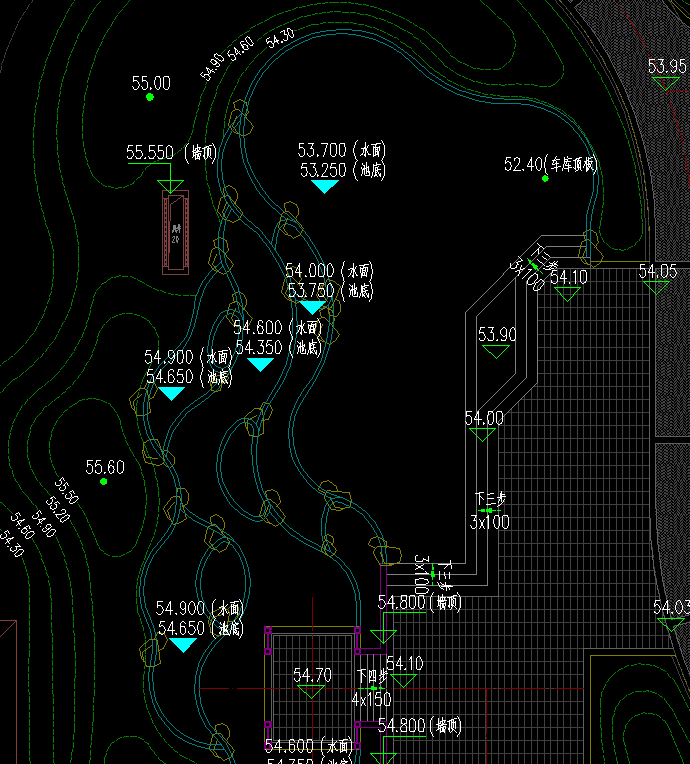Select the 53.95 elevation label

(667, 66)
